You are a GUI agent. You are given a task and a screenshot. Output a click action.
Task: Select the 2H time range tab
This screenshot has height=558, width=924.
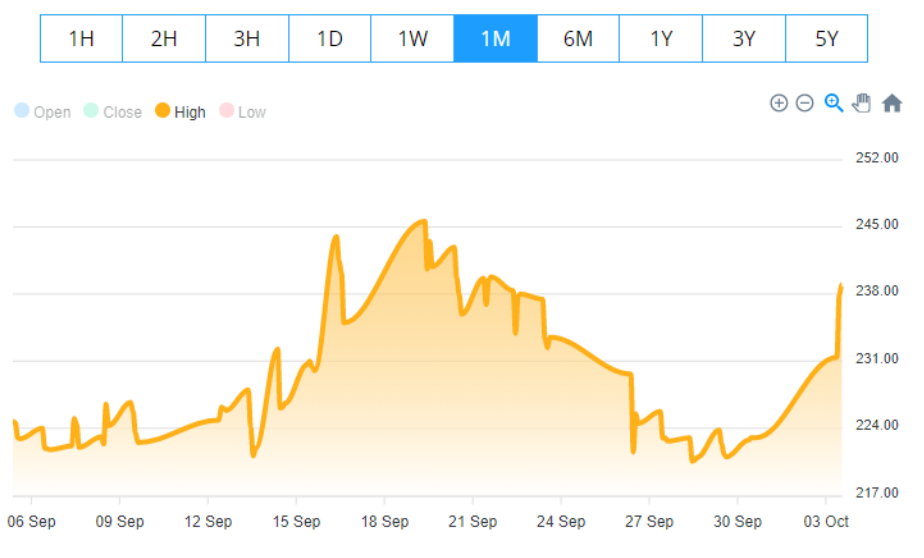click(164, 39)
